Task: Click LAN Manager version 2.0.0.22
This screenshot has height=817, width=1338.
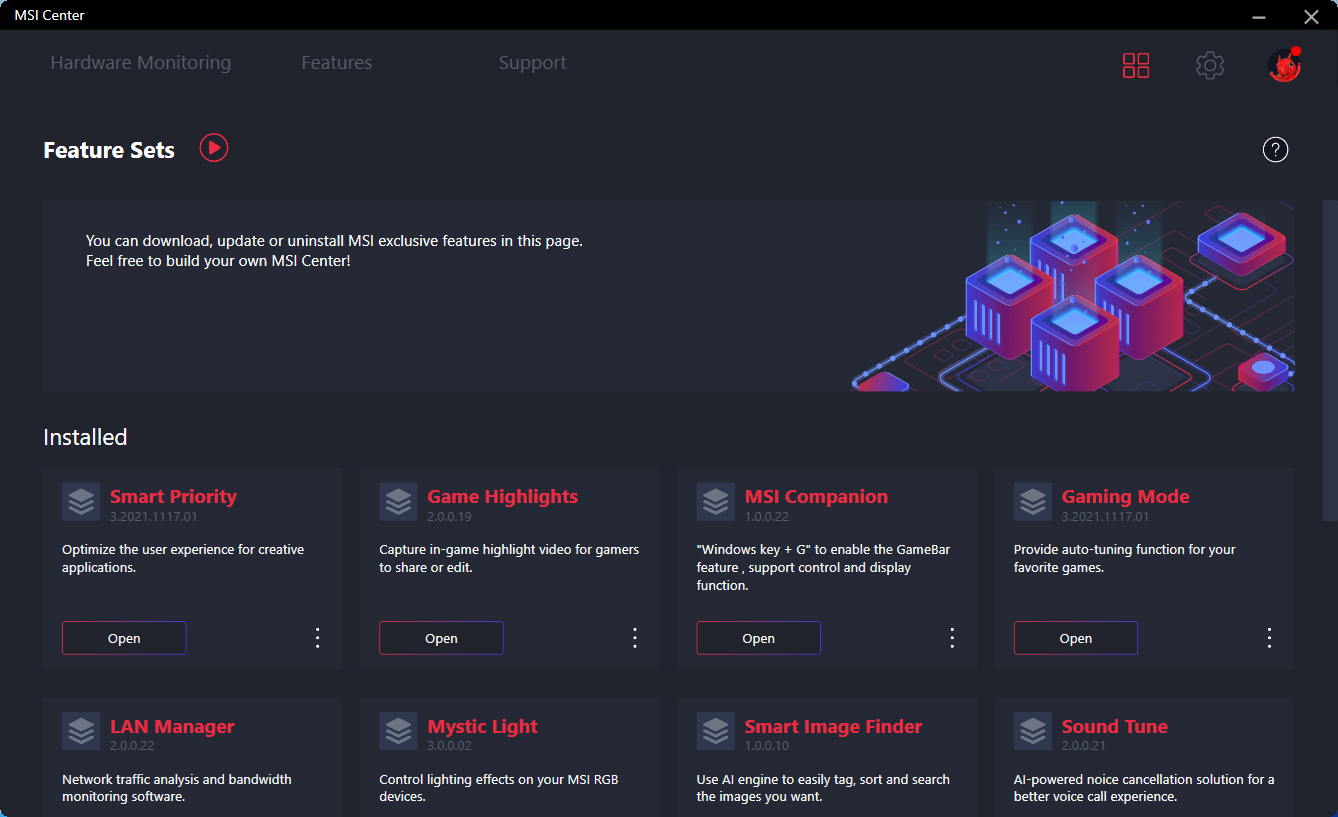Action: [x=132, y=746]
